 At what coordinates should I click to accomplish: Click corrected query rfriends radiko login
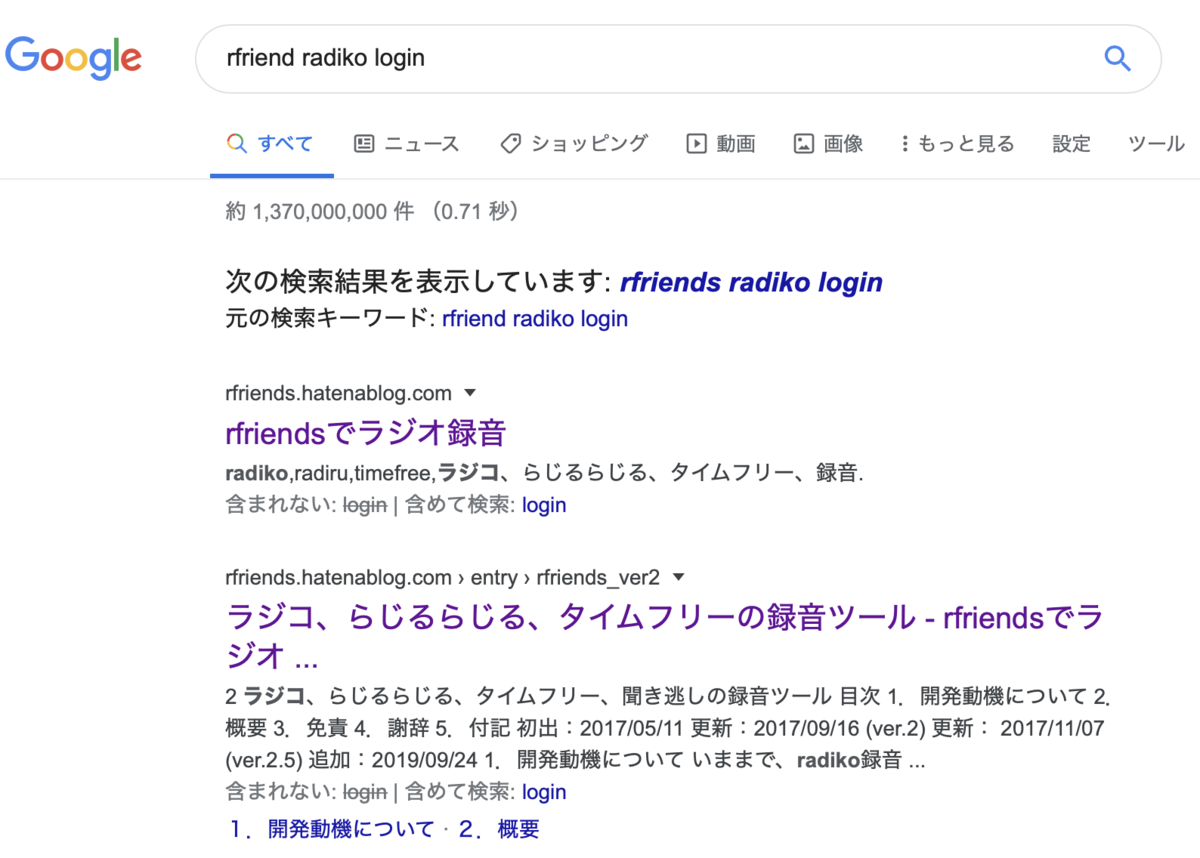coord(751,282)
